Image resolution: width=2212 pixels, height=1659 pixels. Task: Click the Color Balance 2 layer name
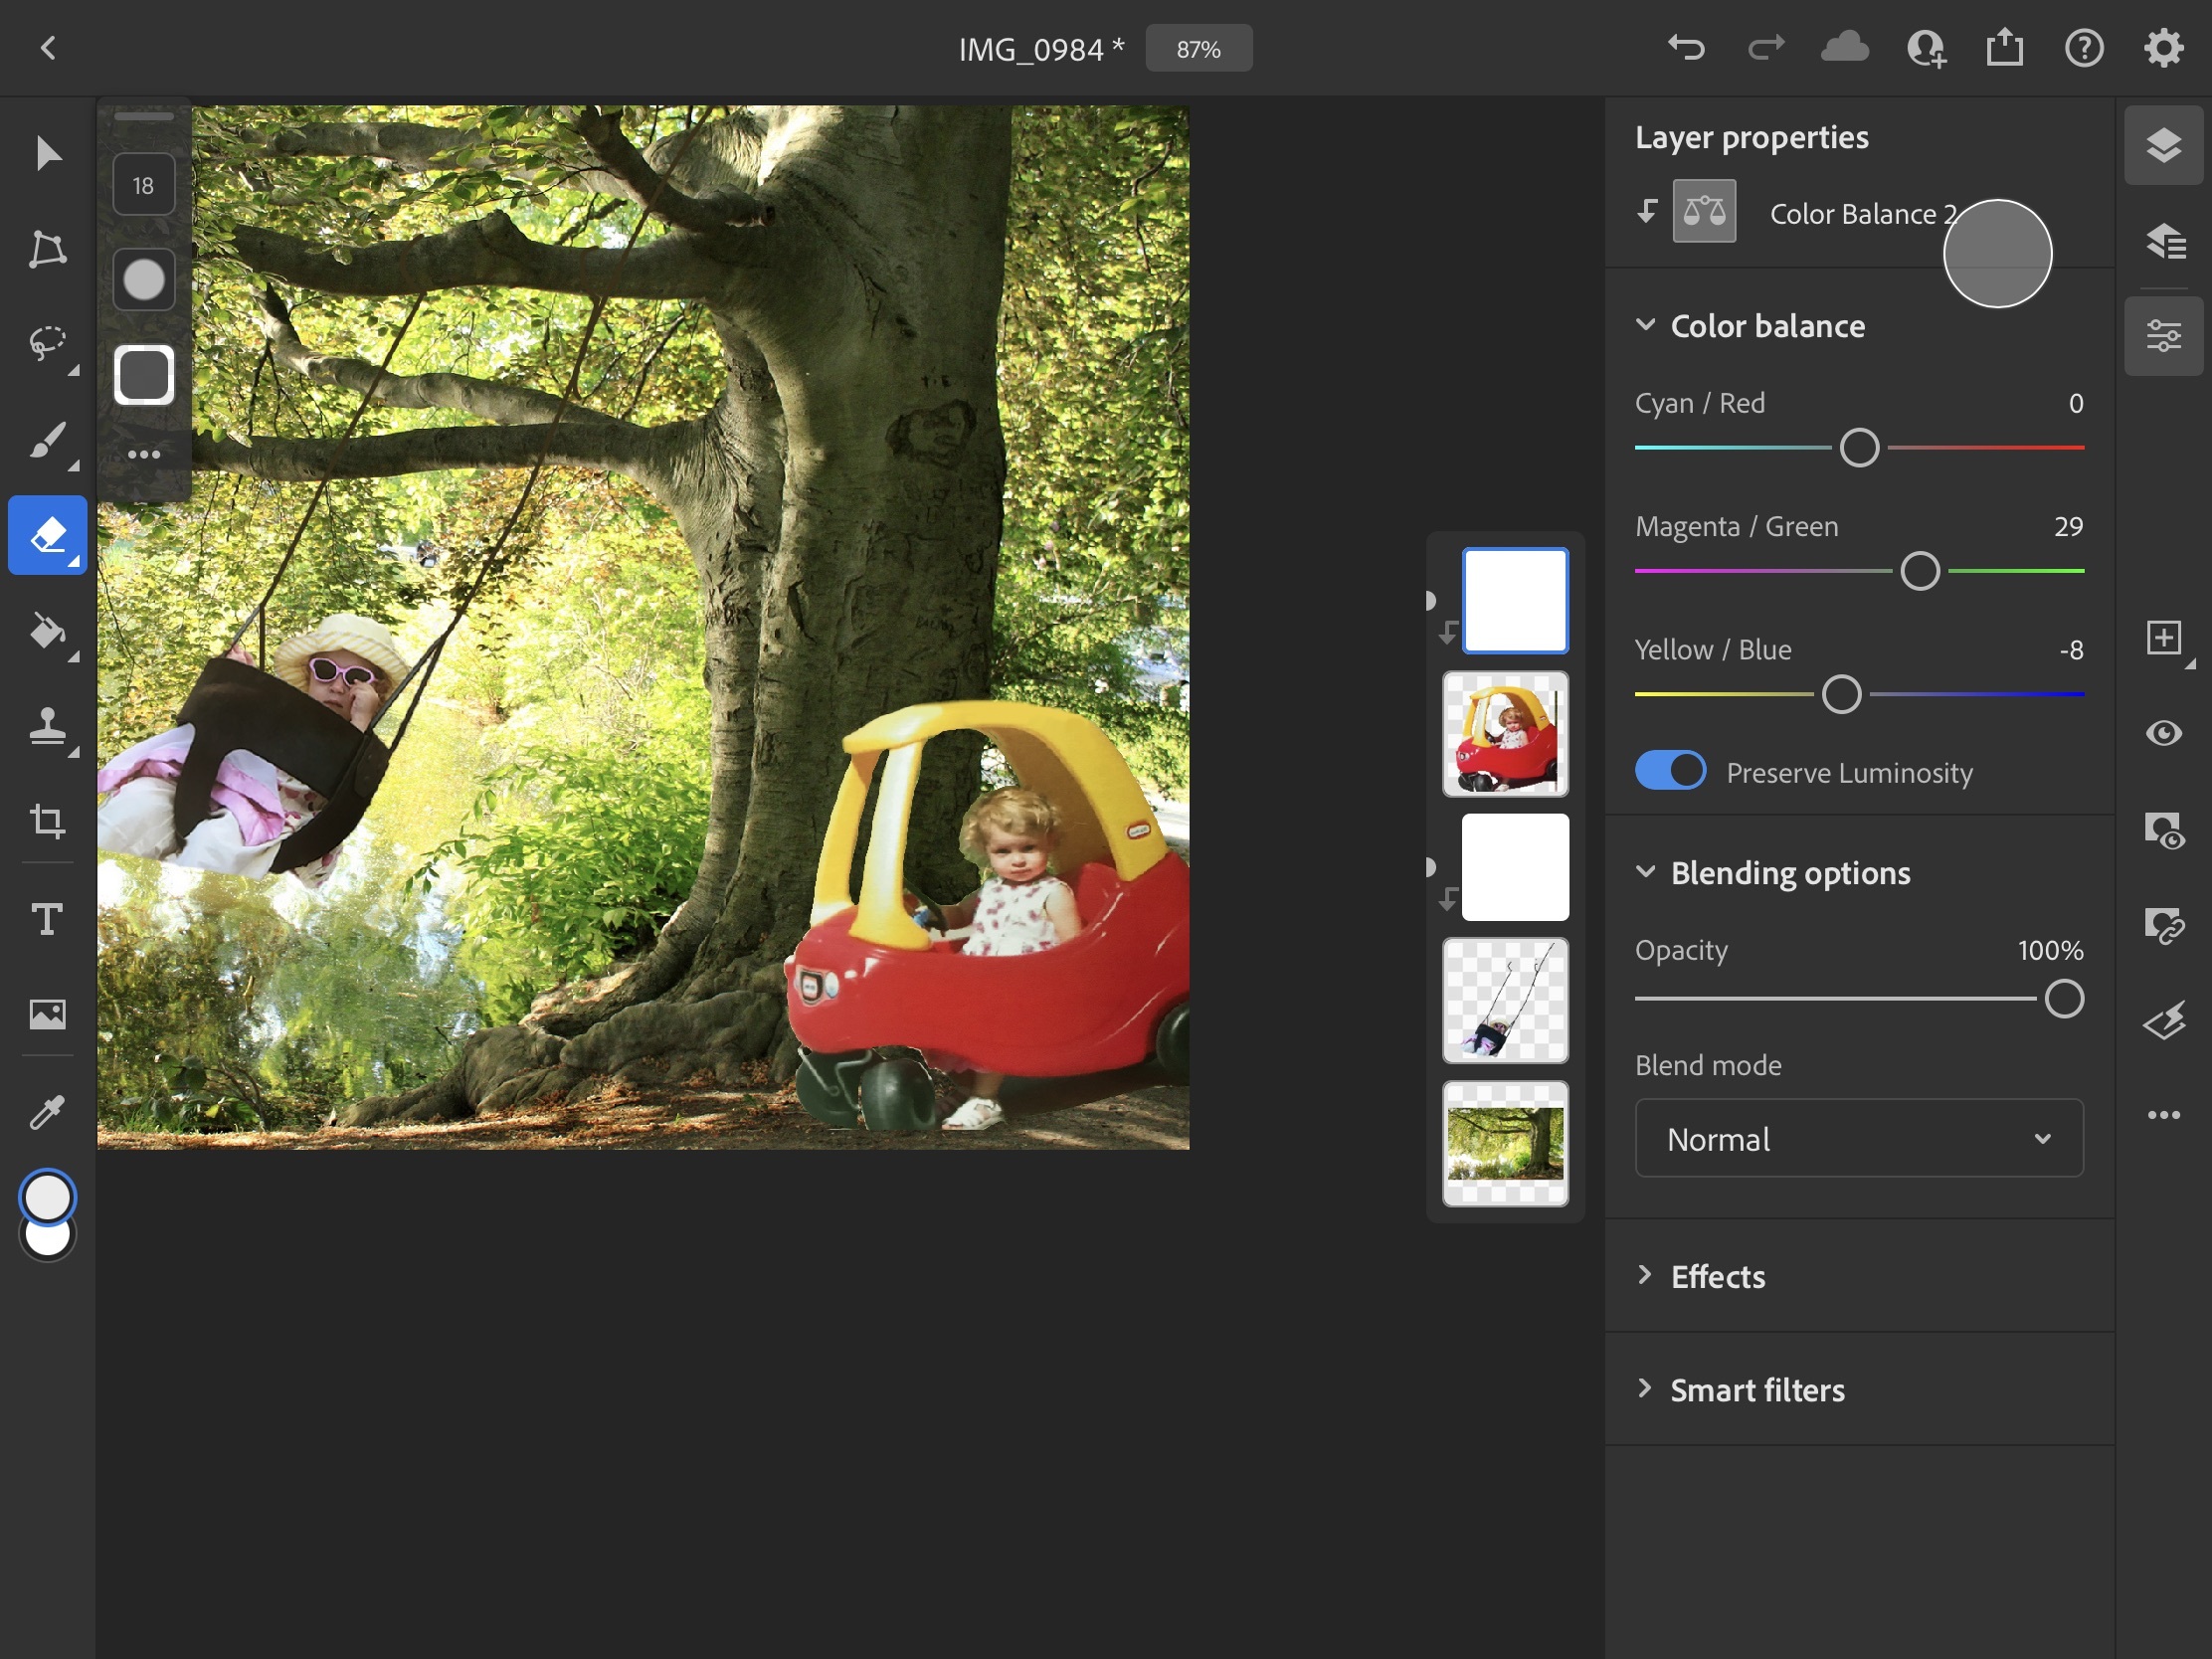[x=1863, y=213]
